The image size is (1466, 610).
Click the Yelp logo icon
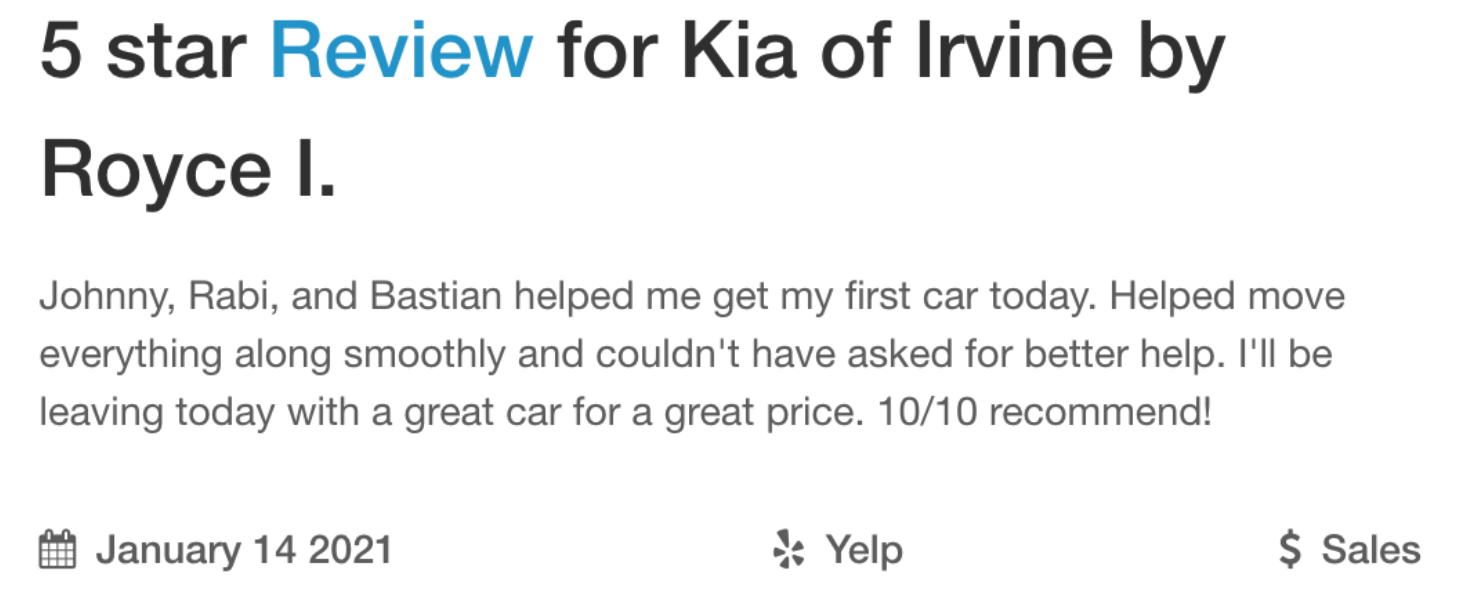pos(789,550)
